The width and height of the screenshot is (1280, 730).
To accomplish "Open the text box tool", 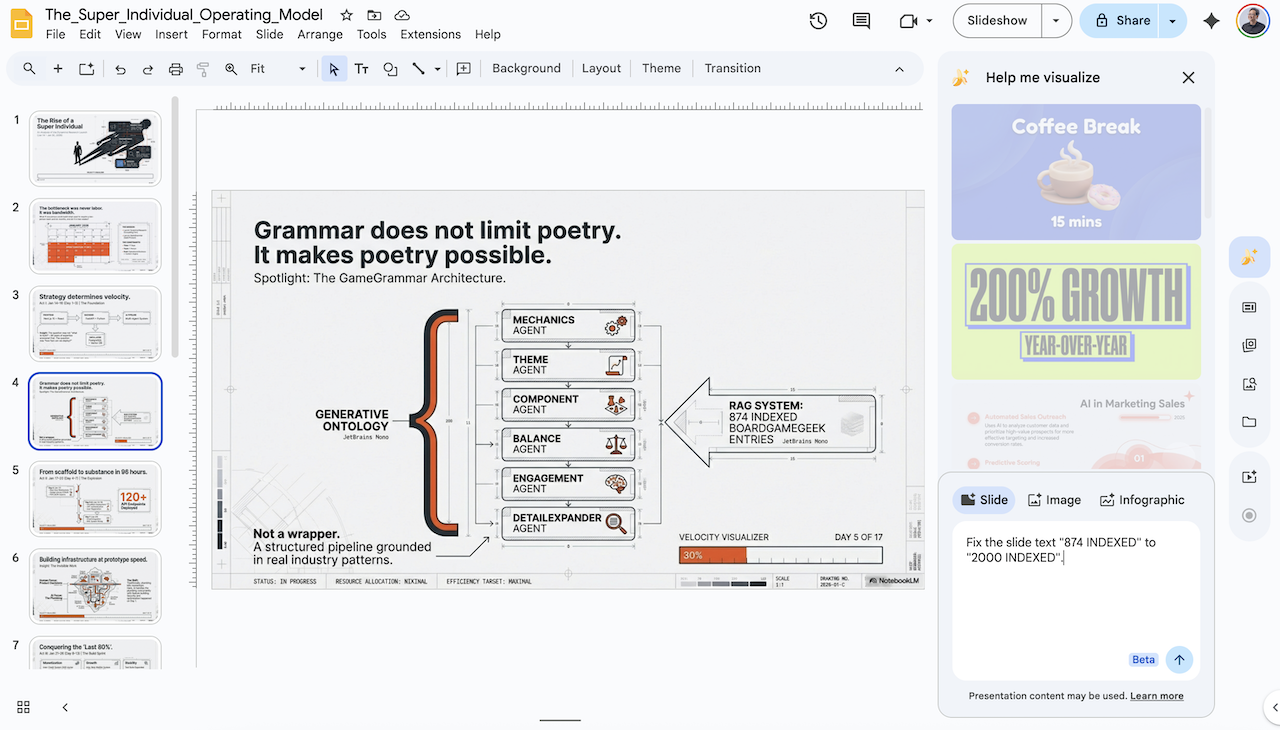I will [x=362, y=68].
